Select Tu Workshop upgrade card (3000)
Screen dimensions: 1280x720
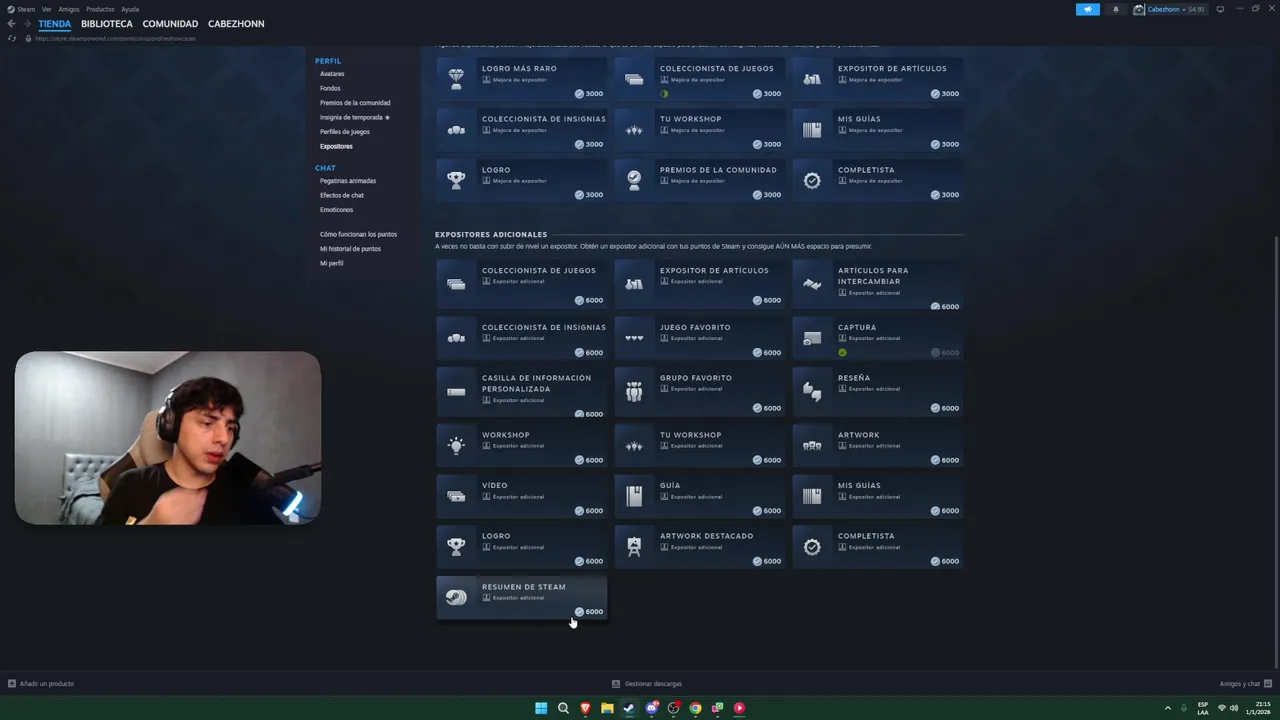[x=700, y=130]
